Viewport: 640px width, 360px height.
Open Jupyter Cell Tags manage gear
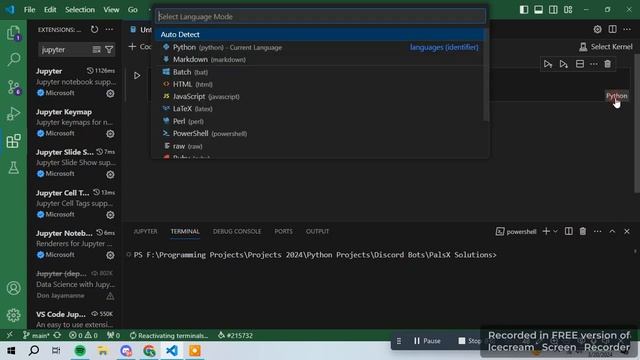pos(110,215)
